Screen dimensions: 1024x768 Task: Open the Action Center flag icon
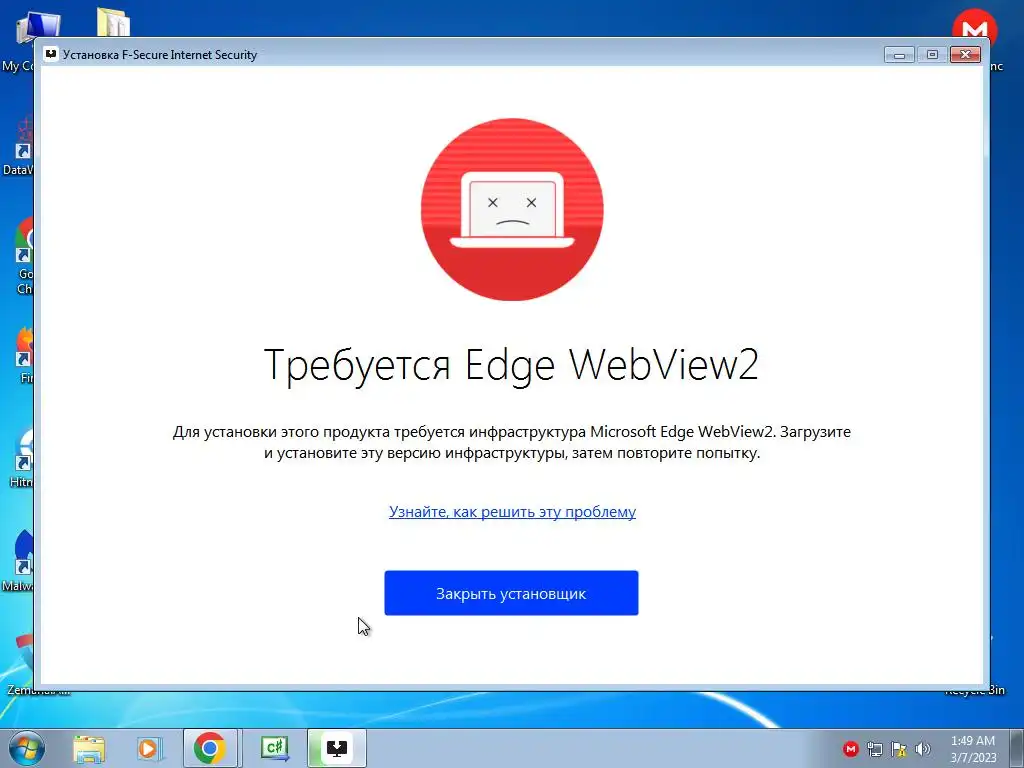coord(899,749)
